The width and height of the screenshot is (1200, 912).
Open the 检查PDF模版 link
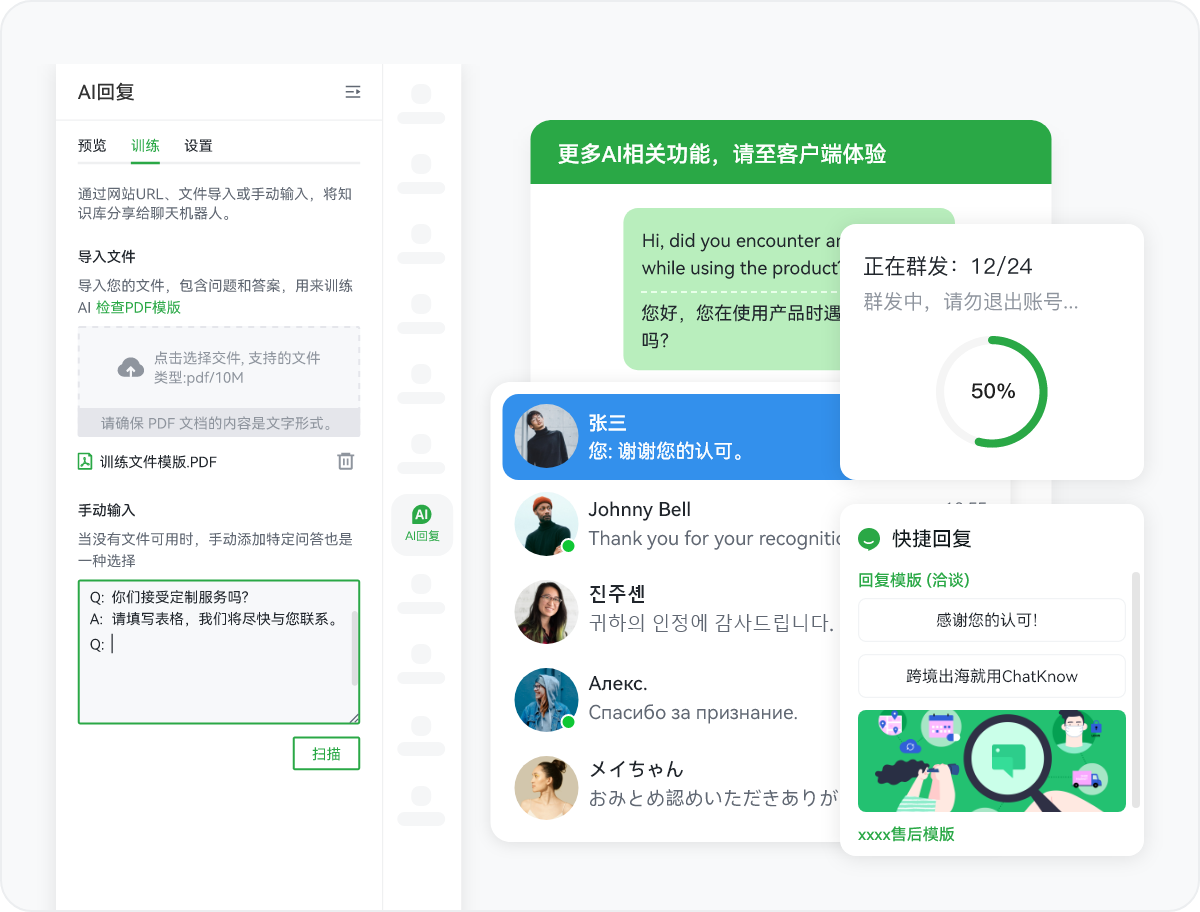(x=138, y=307)
